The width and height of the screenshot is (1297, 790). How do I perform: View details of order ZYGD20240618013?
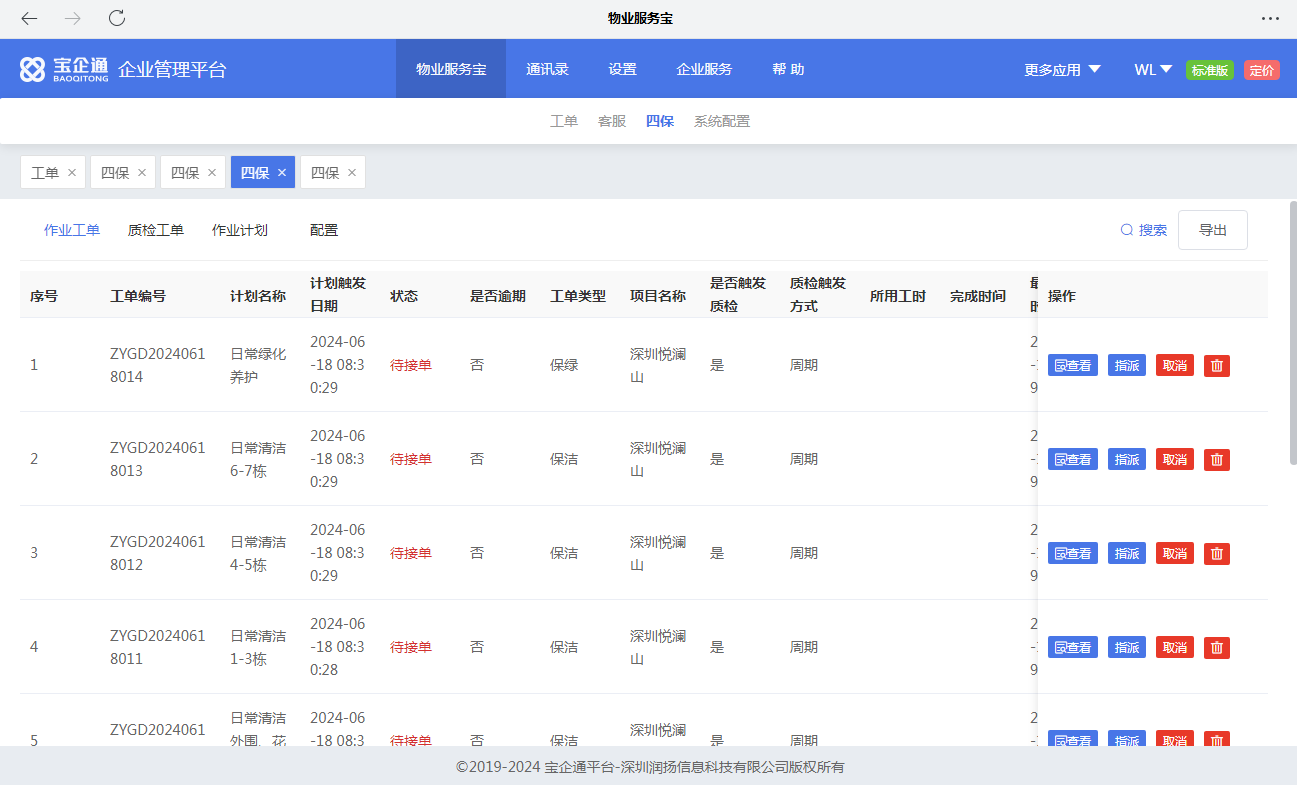pos(1073,459)
